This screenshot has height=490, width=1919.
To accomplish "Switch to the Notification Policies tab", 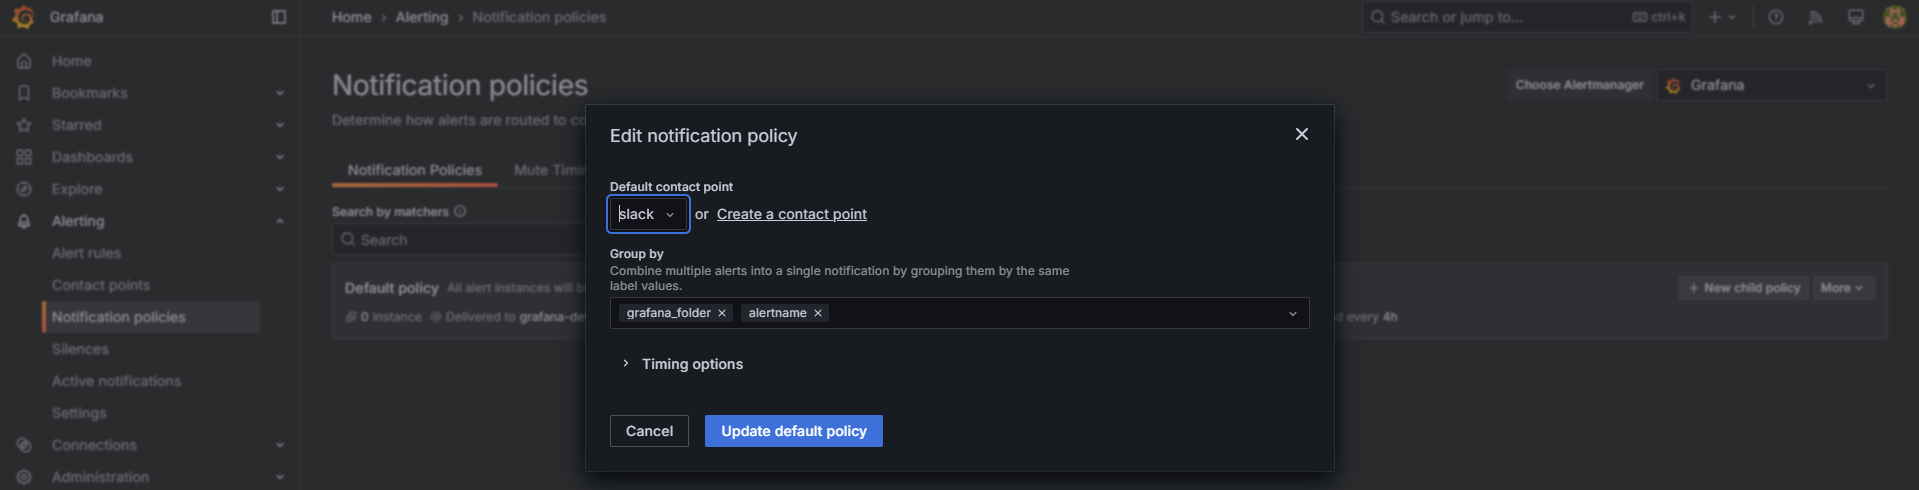I will [414, 170].
